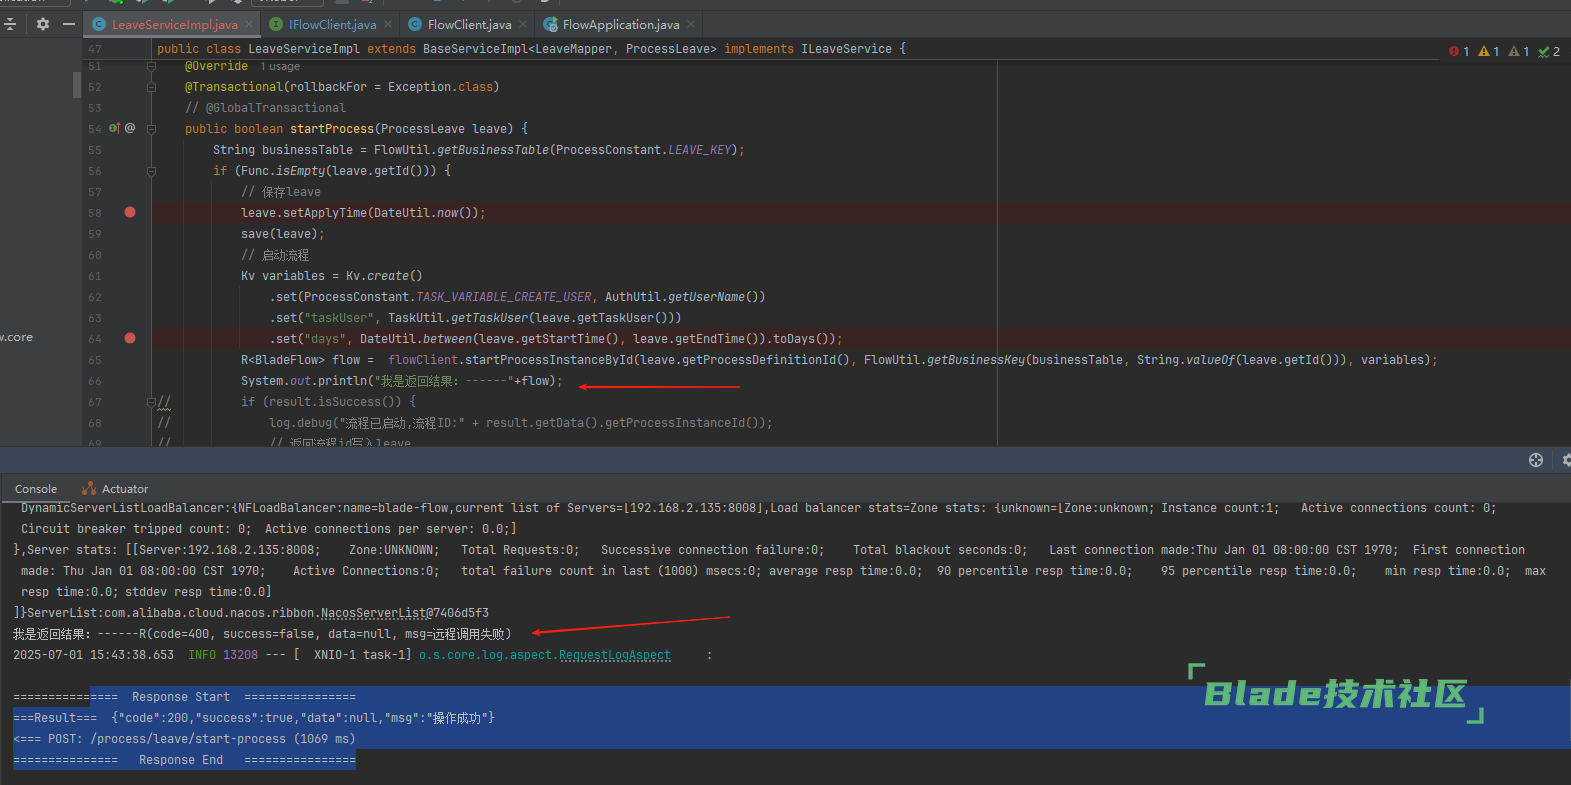Close the LeaveServiceImpl.java tab

coord(248,24)
